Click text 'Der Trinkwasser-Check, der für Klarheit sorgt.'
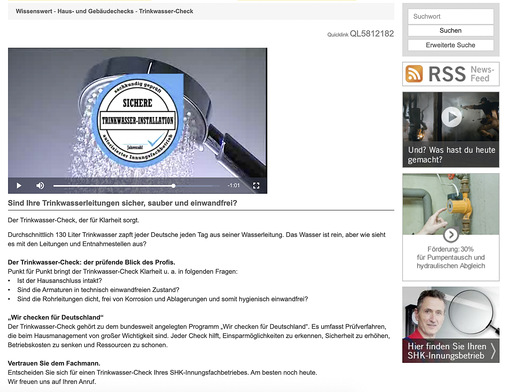The width and height of the screenshot is (506, 392). tap(73, 220)
